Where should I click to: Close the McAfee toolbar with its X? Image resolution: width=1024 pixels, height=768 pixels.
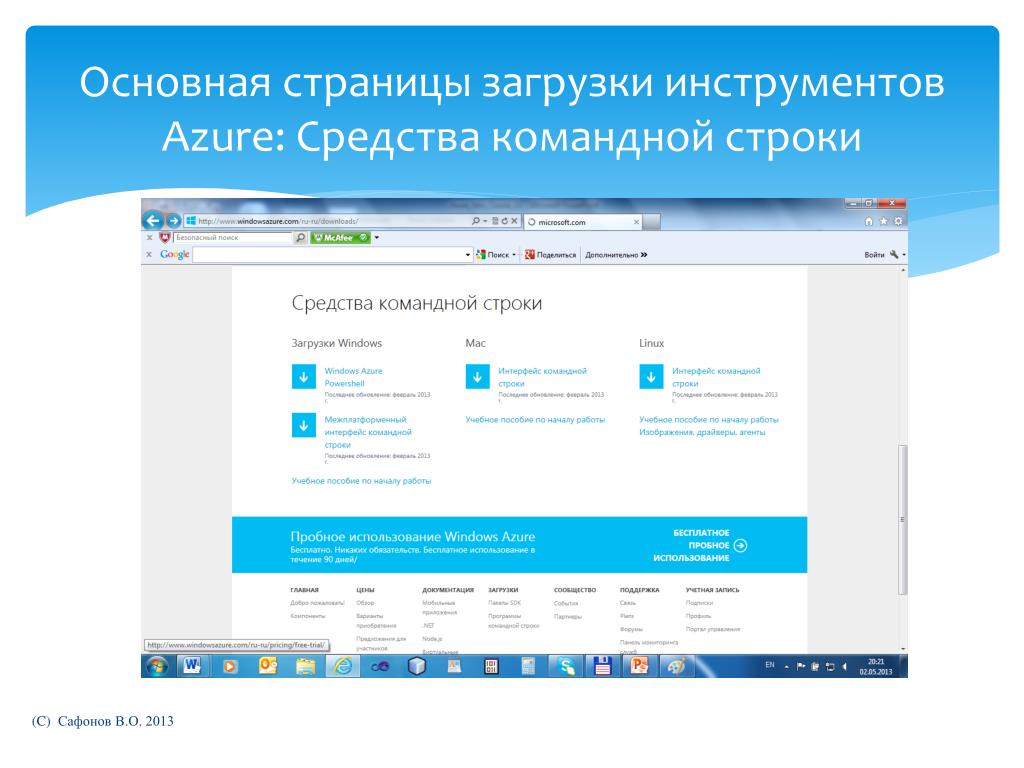[x=150, y=238]
